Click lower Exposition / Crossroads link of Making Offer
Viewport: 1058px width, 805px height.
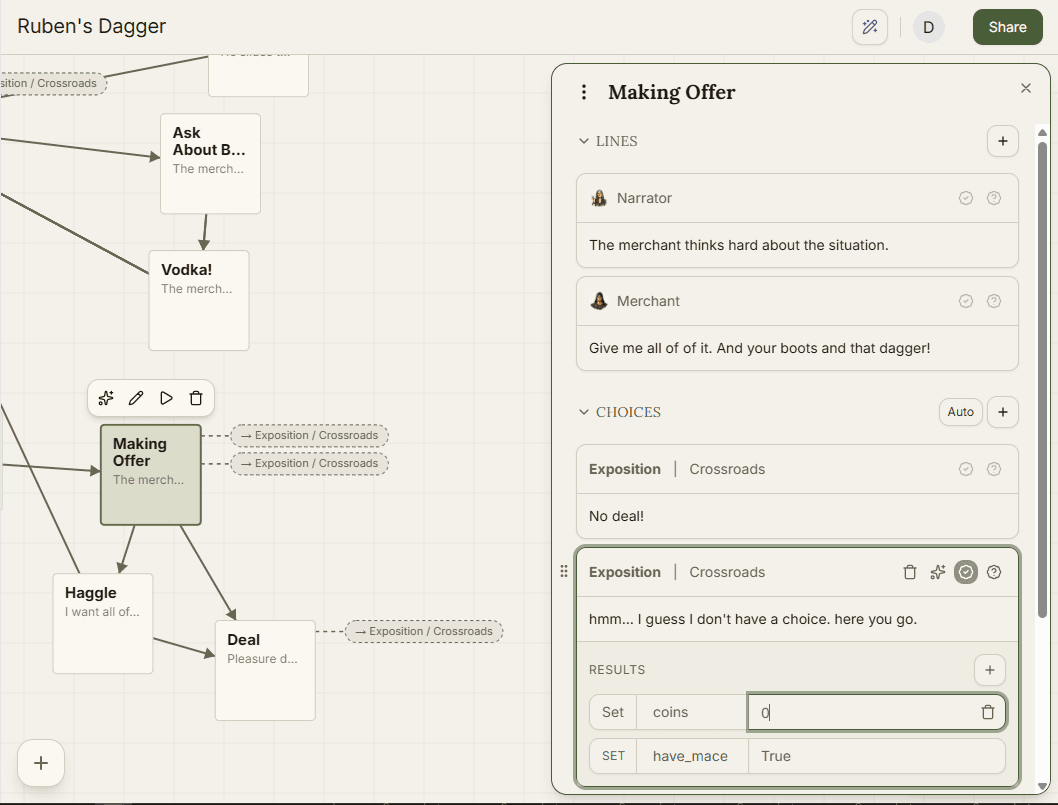point(310,464)
